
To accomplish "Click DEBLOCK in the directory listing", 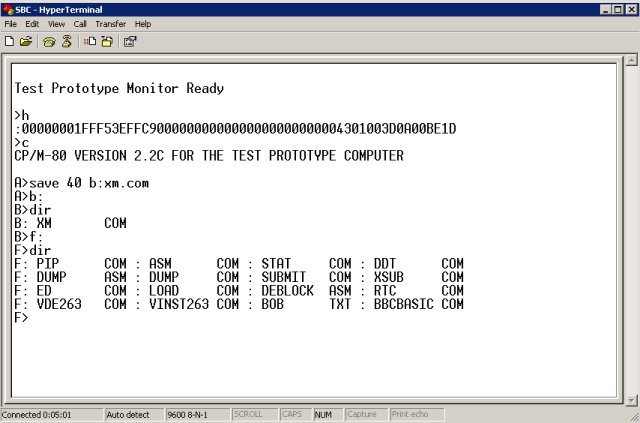I will [x=287, y=290].
